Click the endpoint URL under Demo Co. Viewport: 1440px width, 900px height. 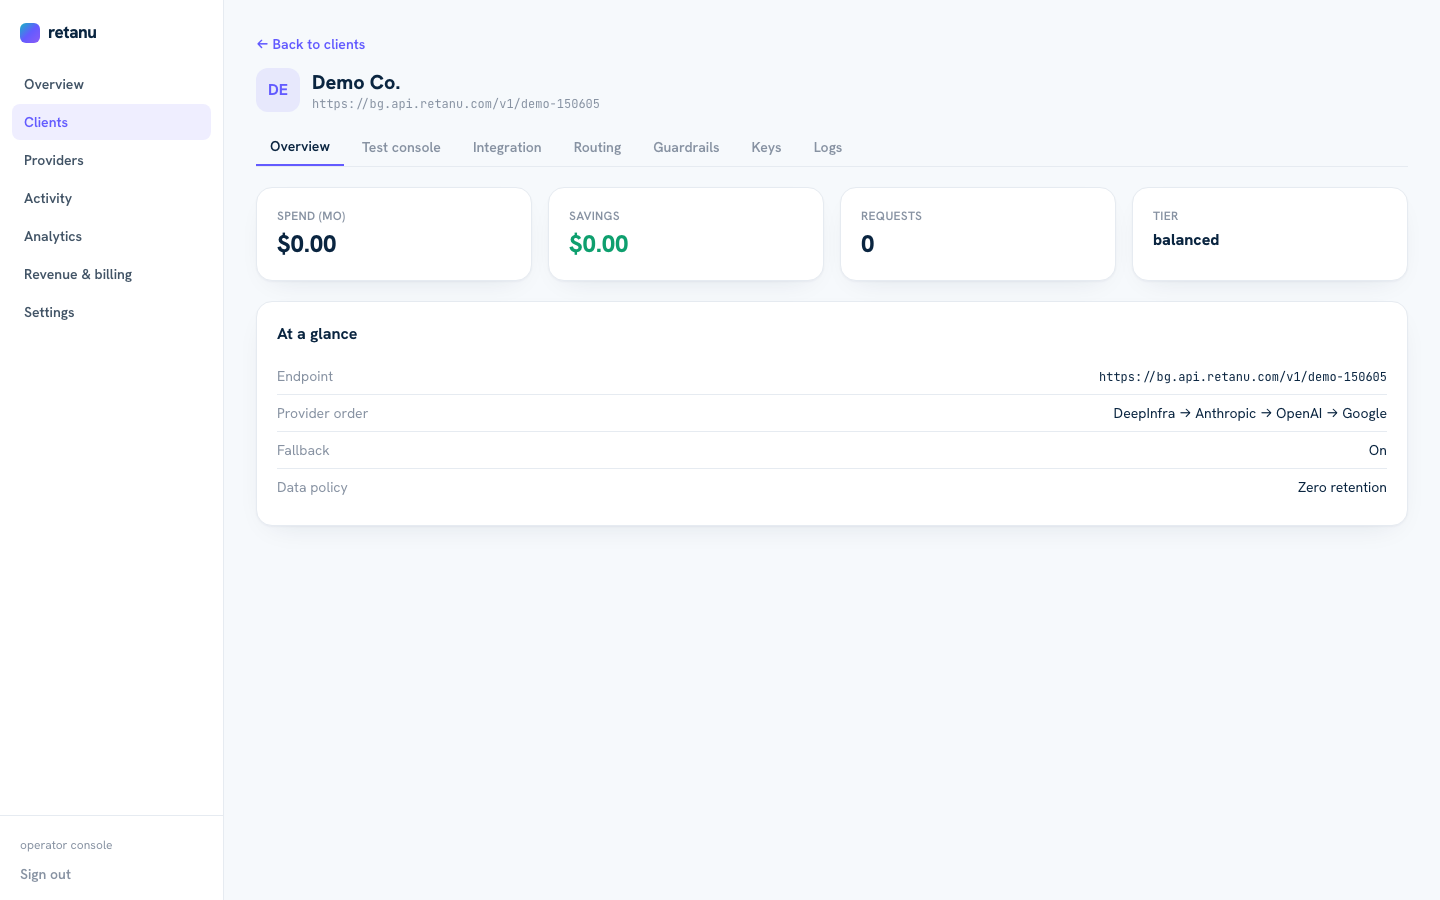(456, 104)
